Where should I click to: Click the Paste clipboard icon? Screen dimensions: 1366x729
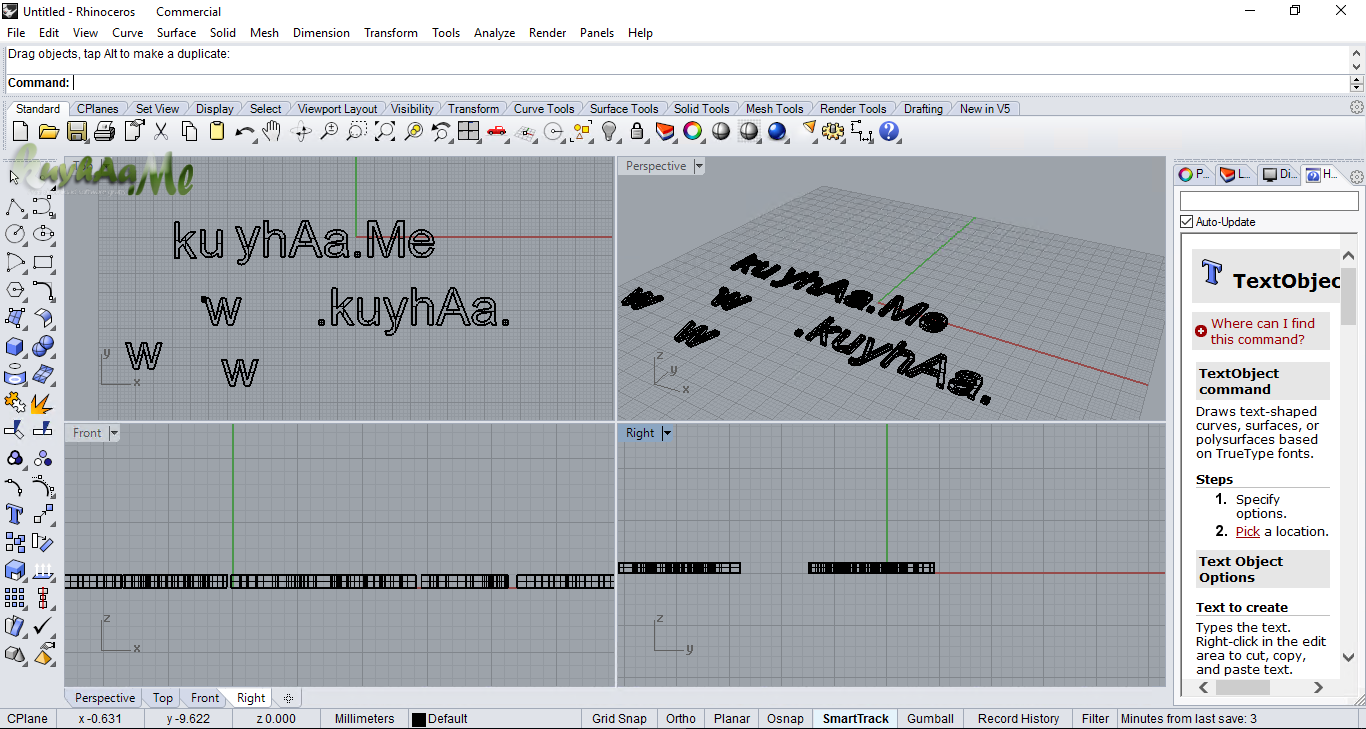tap(217, 131)
